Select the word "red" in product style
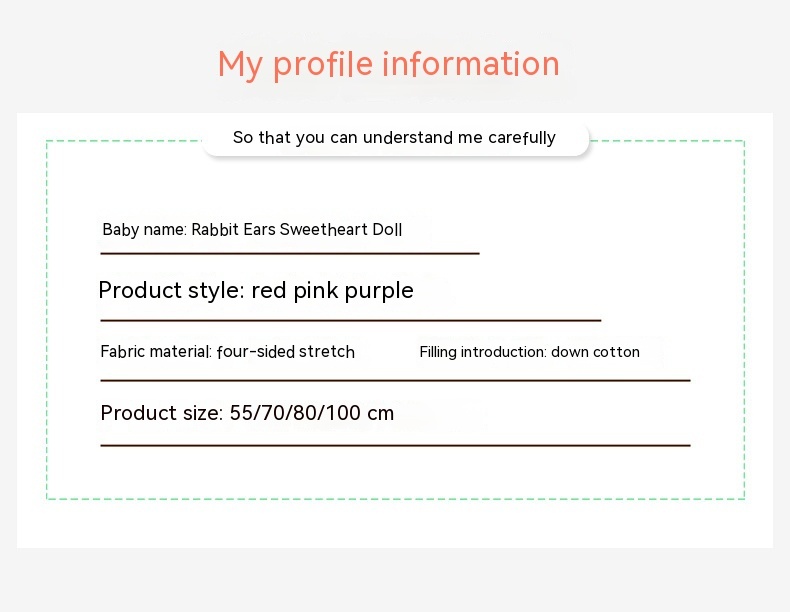Screen dimensions: 790x612 coord(269,291)
